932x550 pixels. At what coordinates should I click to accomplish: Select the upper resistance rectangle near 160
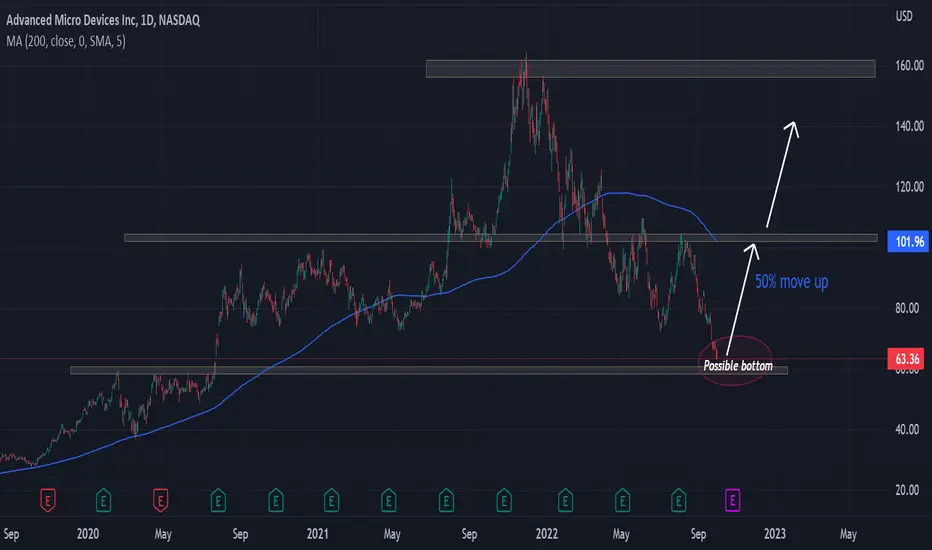(x=650, y=69)
